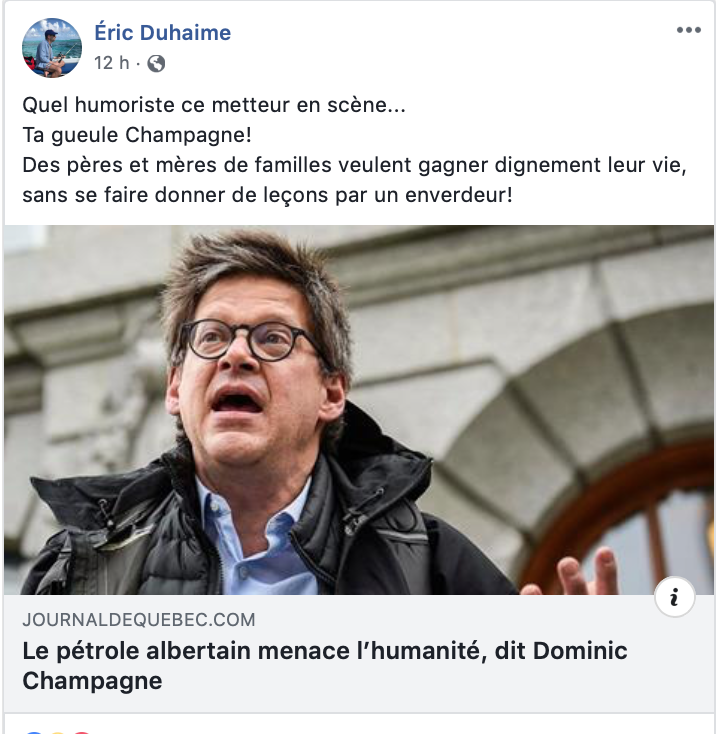
Task: Click the info icon on article photo
Action: coord(674,597)
